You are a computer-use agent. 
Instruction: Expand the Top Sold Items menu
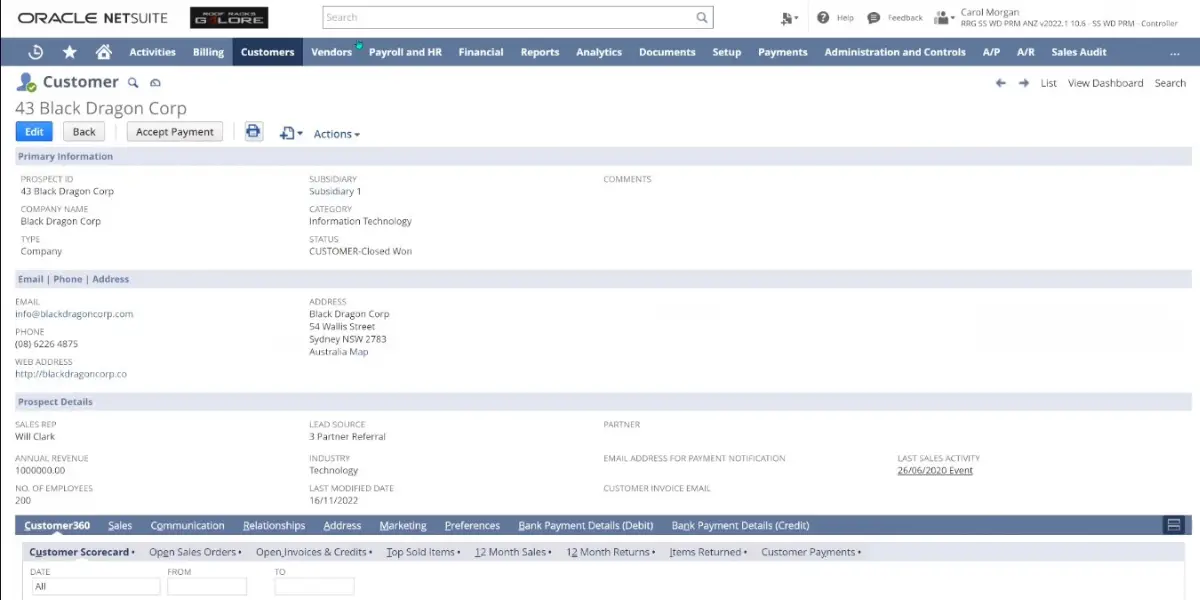click(x=423, y=552)
